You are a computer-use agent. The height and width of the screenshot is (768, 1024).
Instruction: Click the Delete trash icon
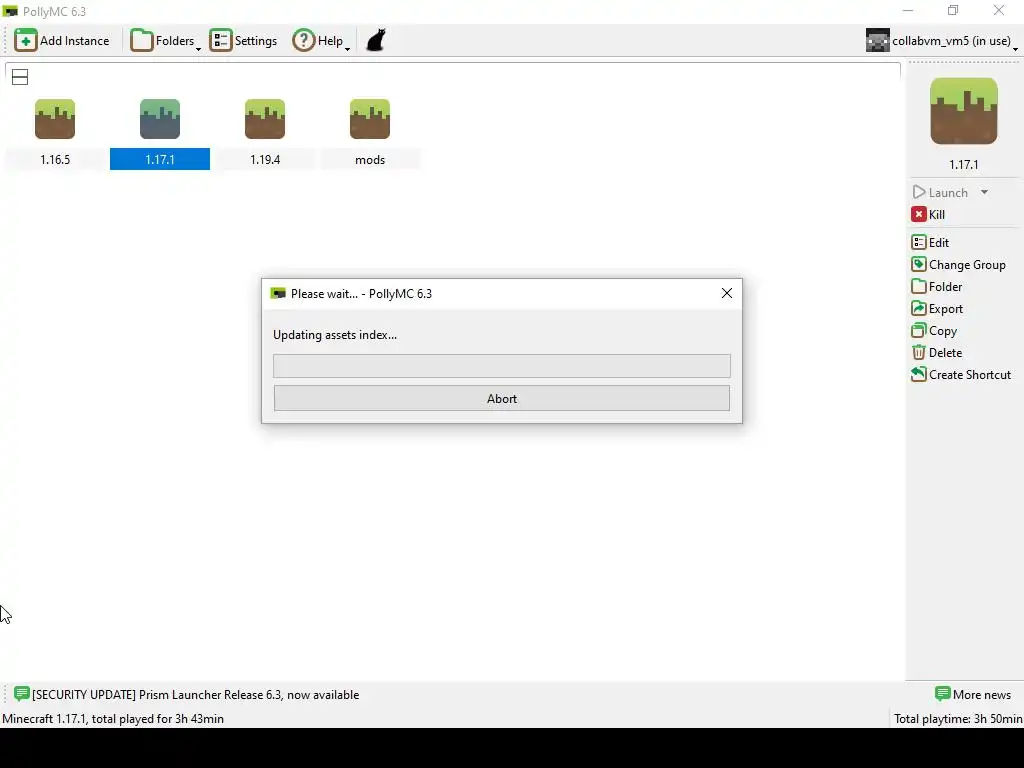point(919,353)
